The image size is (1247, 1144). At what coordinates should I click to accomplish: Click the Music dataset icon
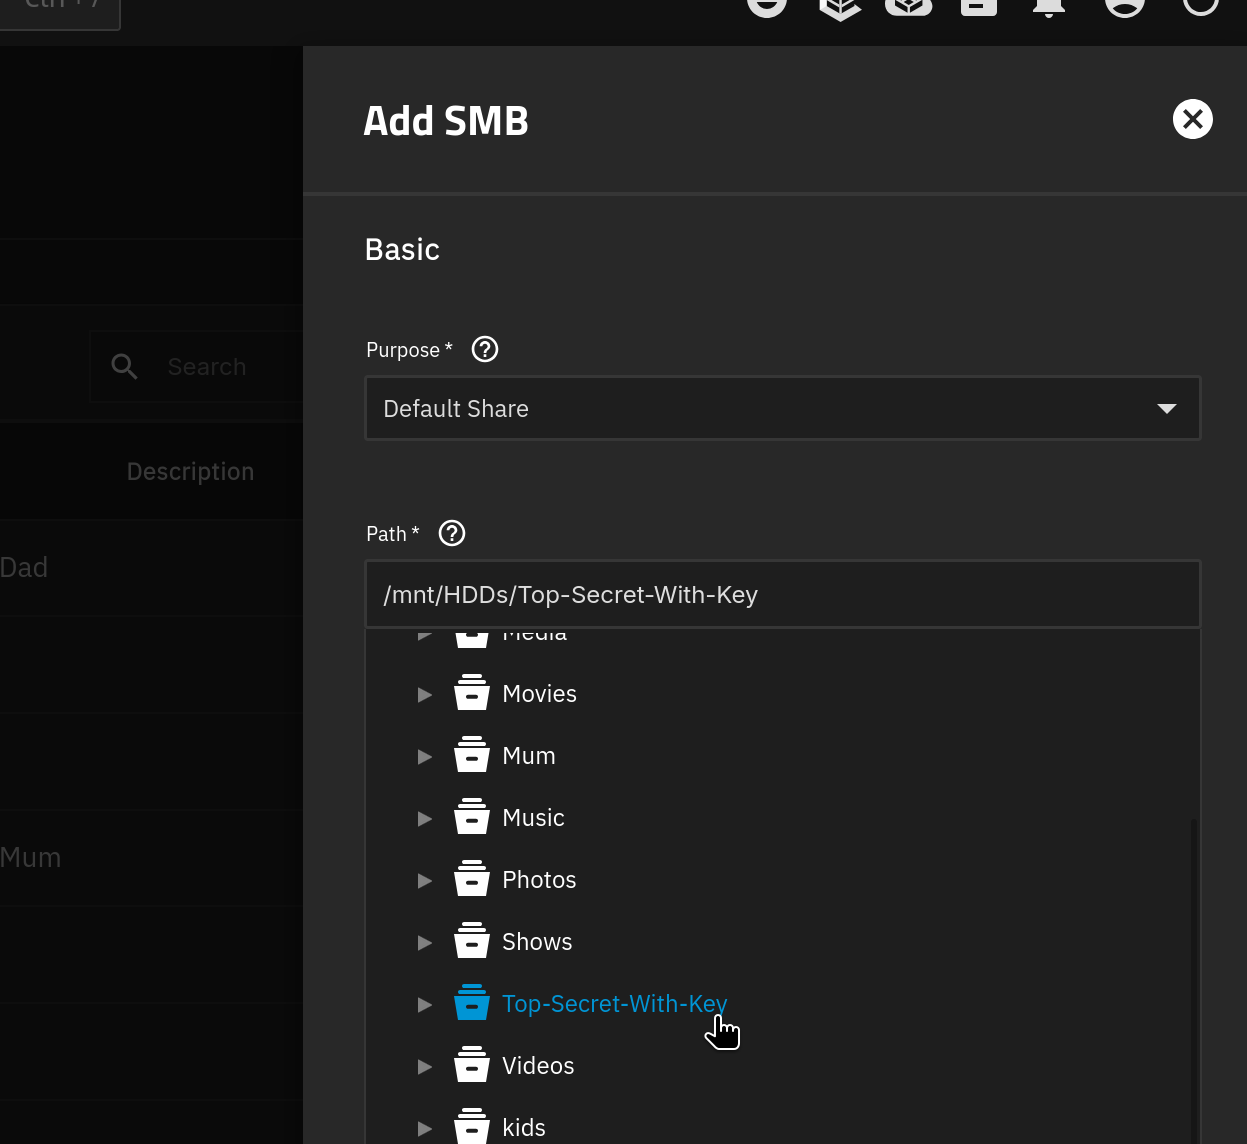[472, 816]
